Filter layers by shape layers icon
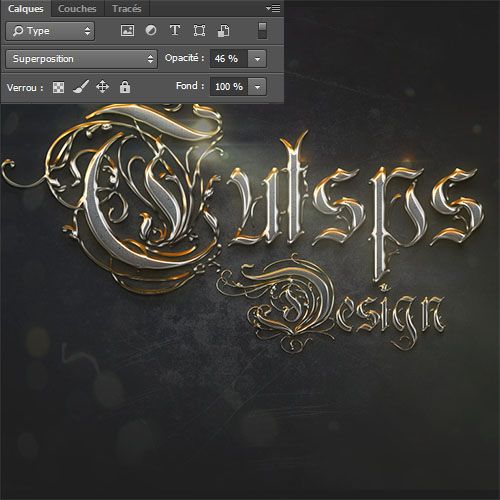 (x=199, y=31)
